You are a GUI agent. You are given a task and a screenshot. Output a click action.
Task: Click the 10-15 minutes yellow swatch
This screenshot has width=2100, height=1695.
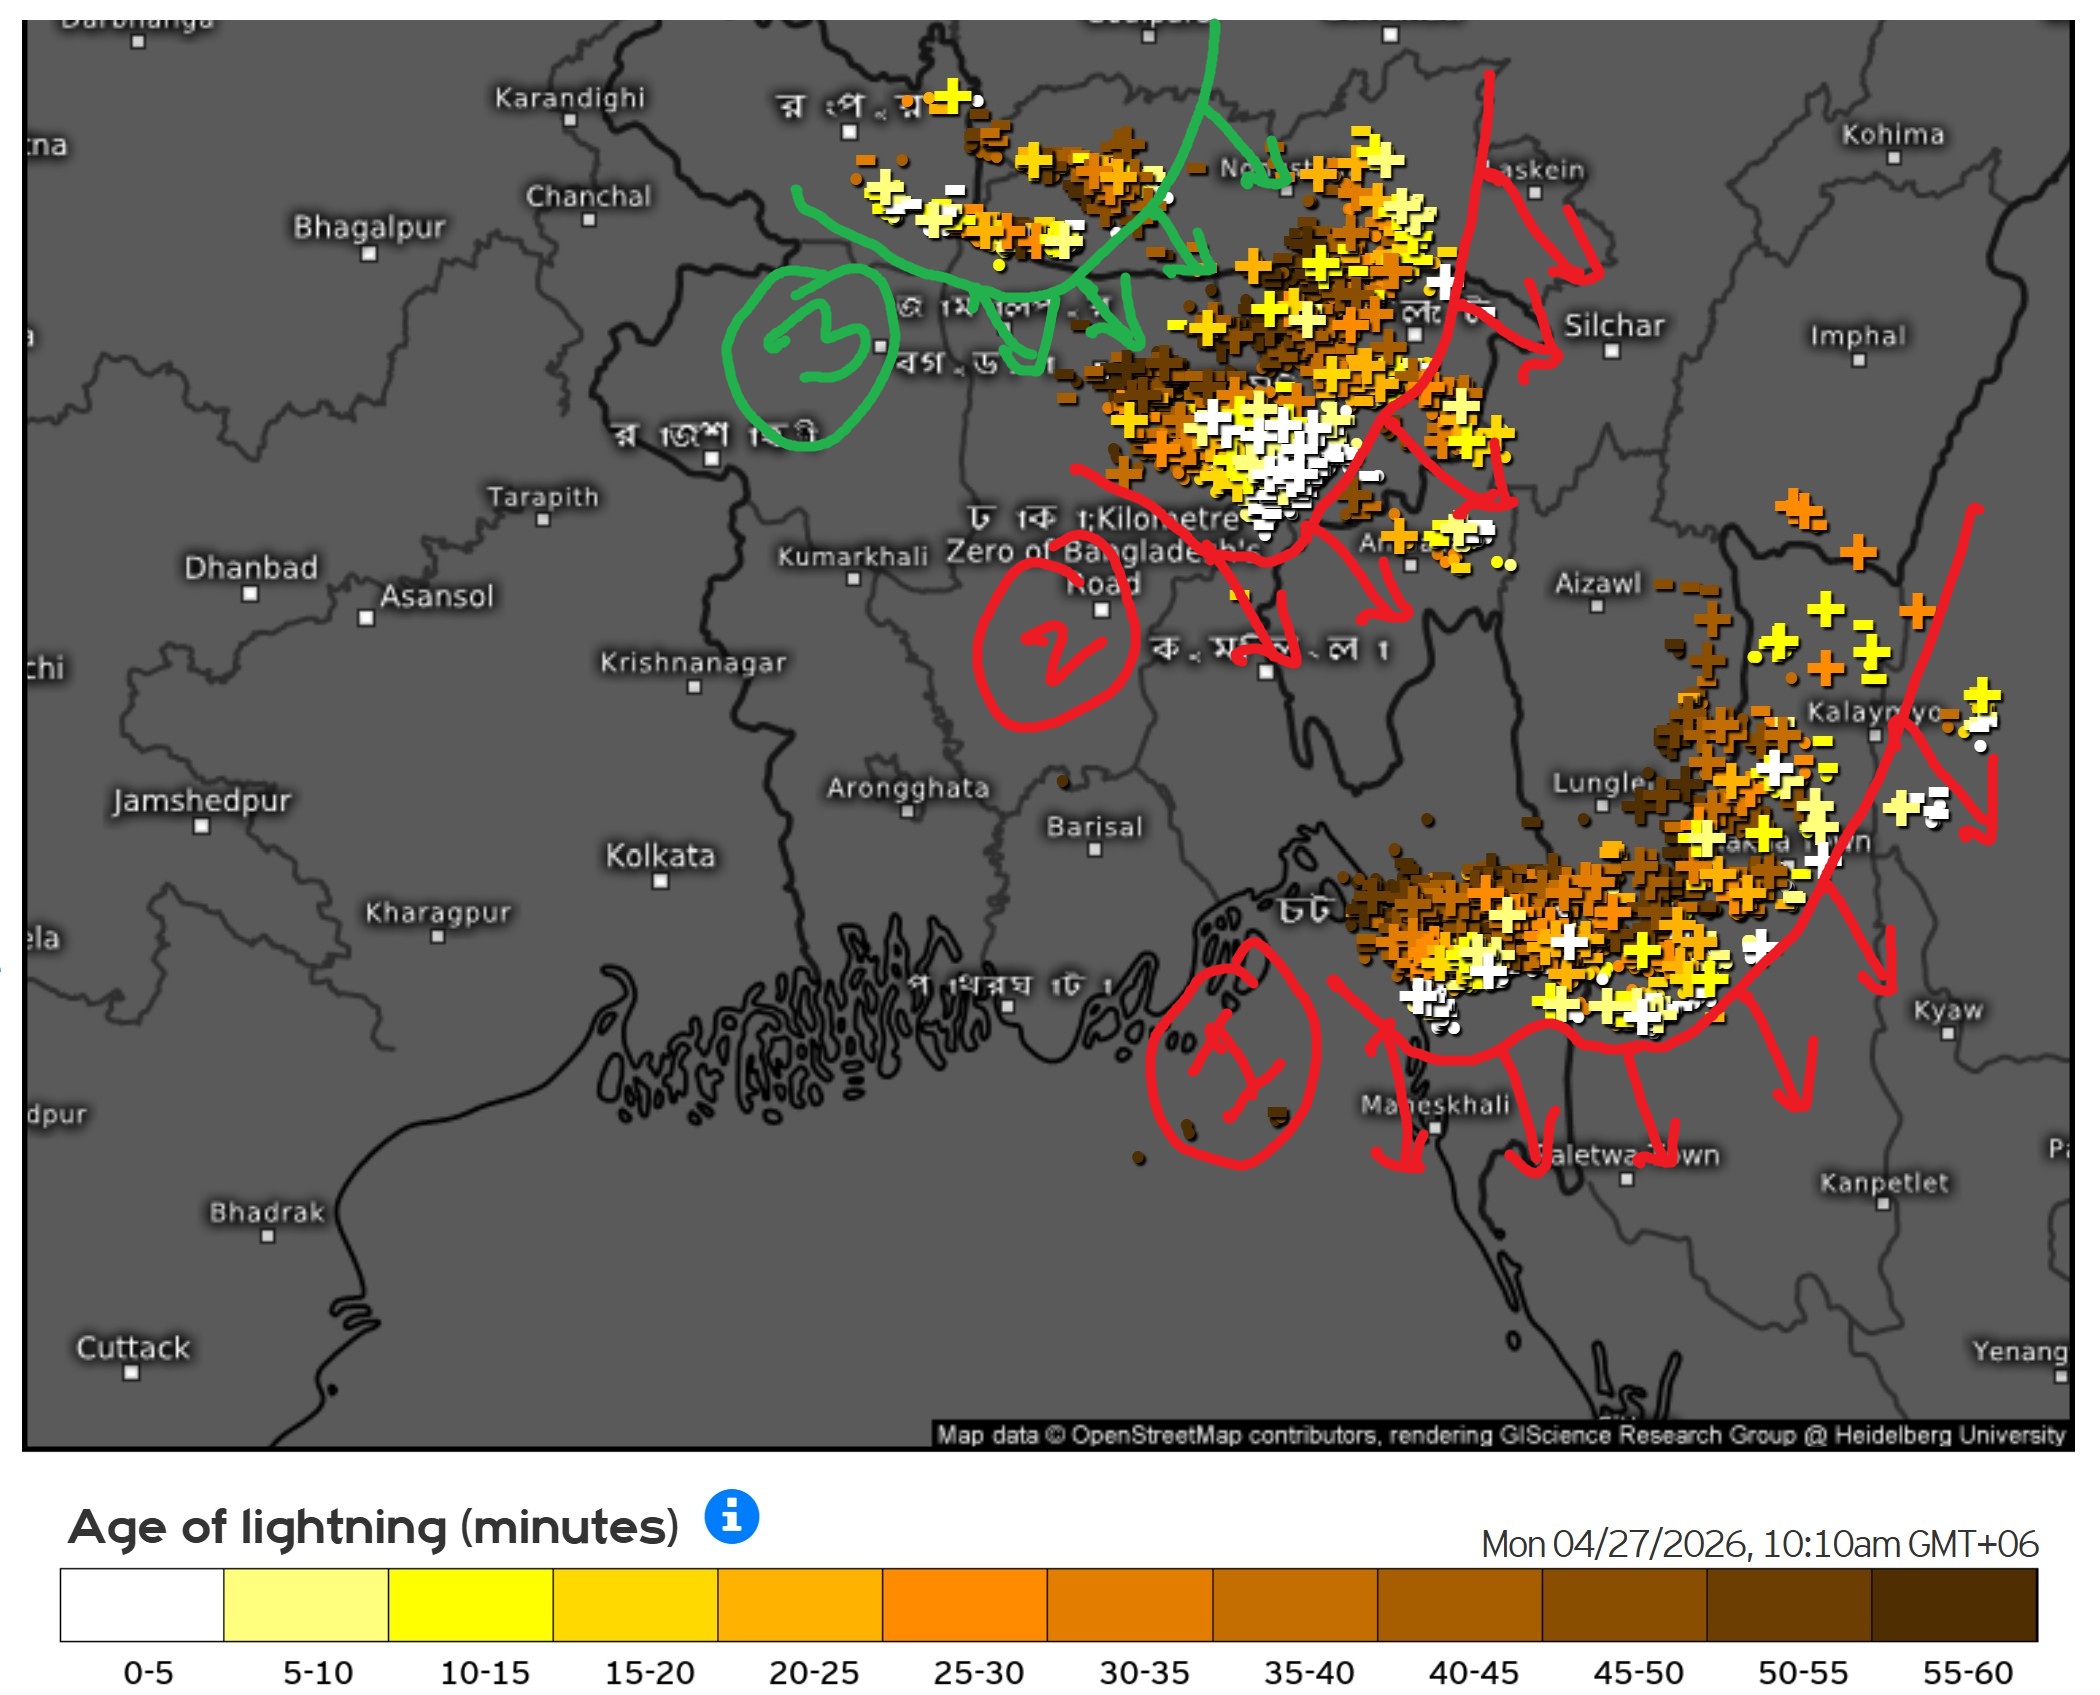click(x=470, y=1604)
